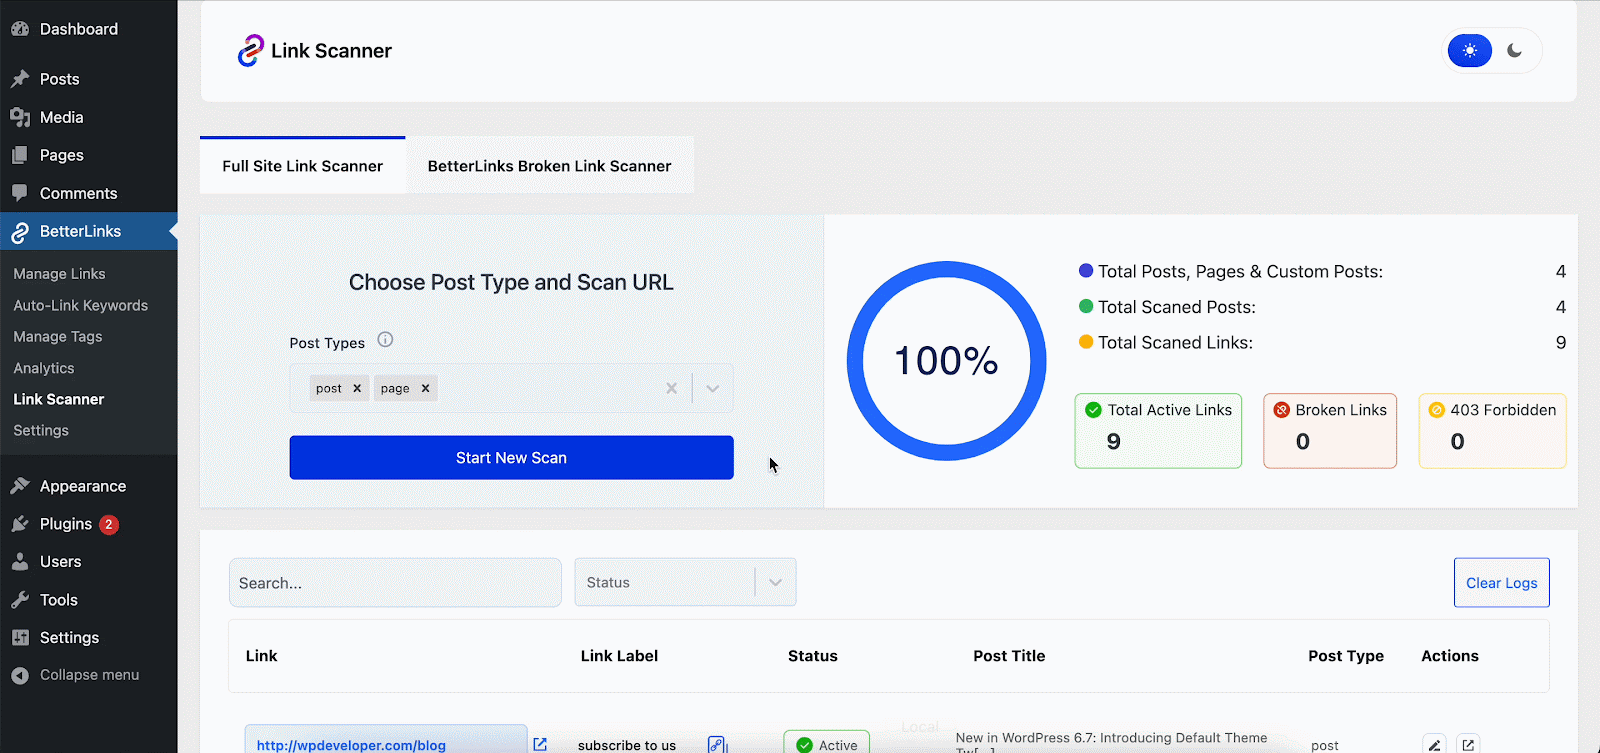The height and width of the screenshot is (753, 1600).
Task: Open Manage Links submenu item
Action: [x=59, y=274]
